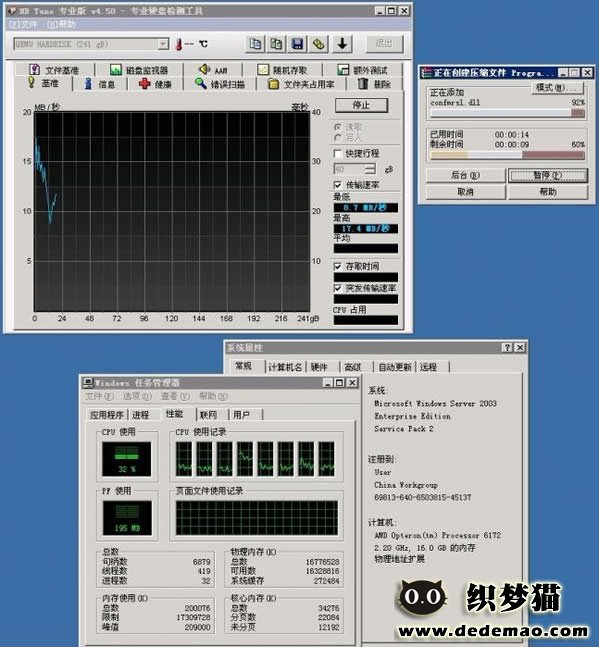Click the 暂停 pause button
This screenshot has width=599, height=647.
548,175
